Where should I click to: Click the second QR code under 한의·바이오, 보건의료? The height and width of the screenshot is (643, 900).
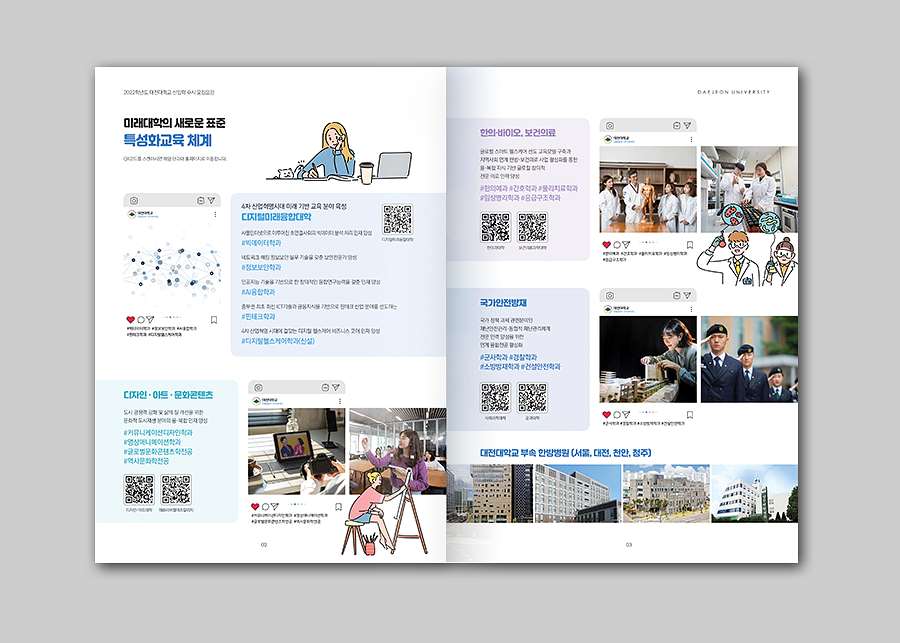tap(533, 227)
